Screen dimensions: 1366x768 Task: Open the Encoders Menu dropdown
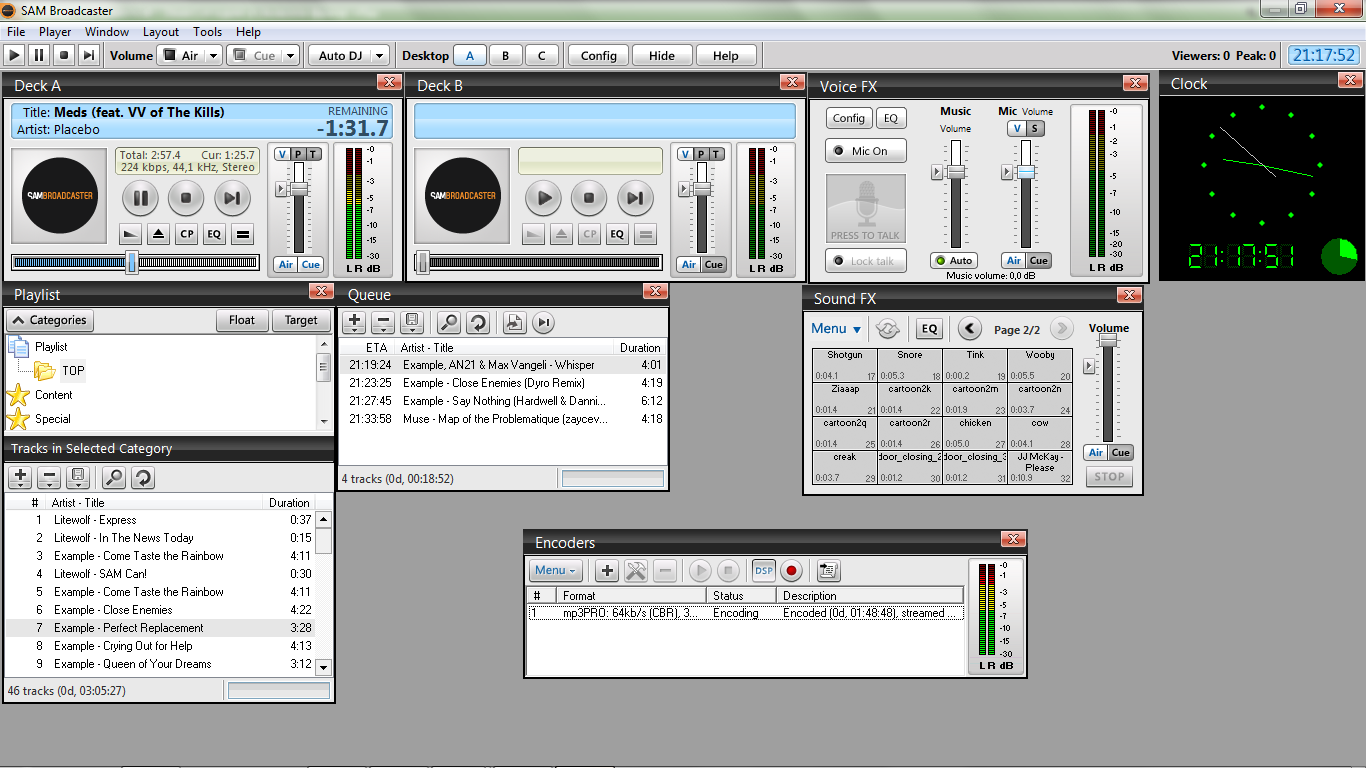[555, 571]
